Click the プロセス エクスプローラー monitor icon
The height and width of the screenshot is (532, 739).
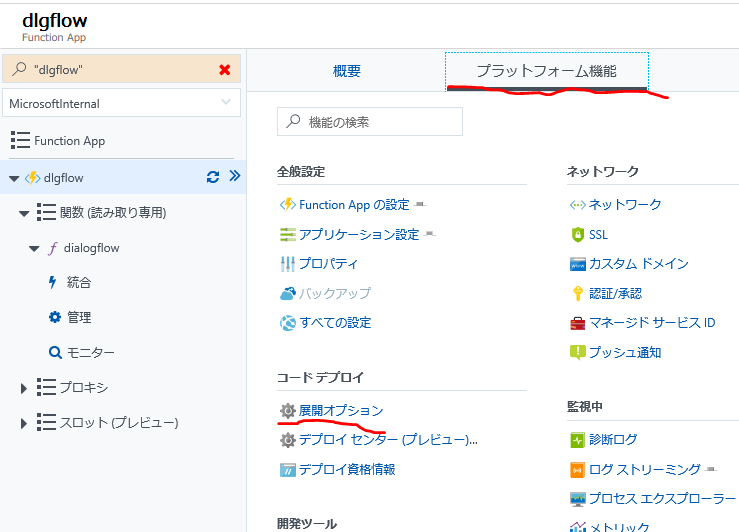click(x=577, y=499)
